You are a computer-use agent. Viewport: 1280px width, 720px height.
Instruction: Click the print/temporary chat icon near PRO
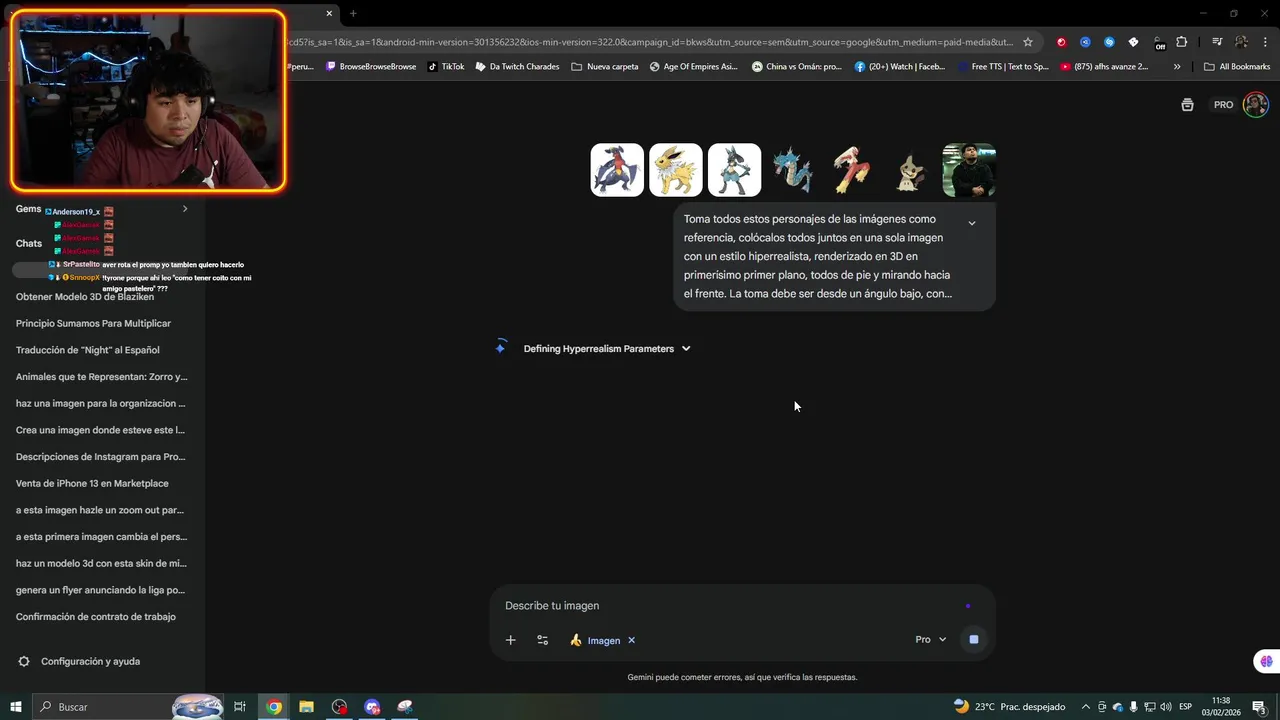[x=1187, y=105]
